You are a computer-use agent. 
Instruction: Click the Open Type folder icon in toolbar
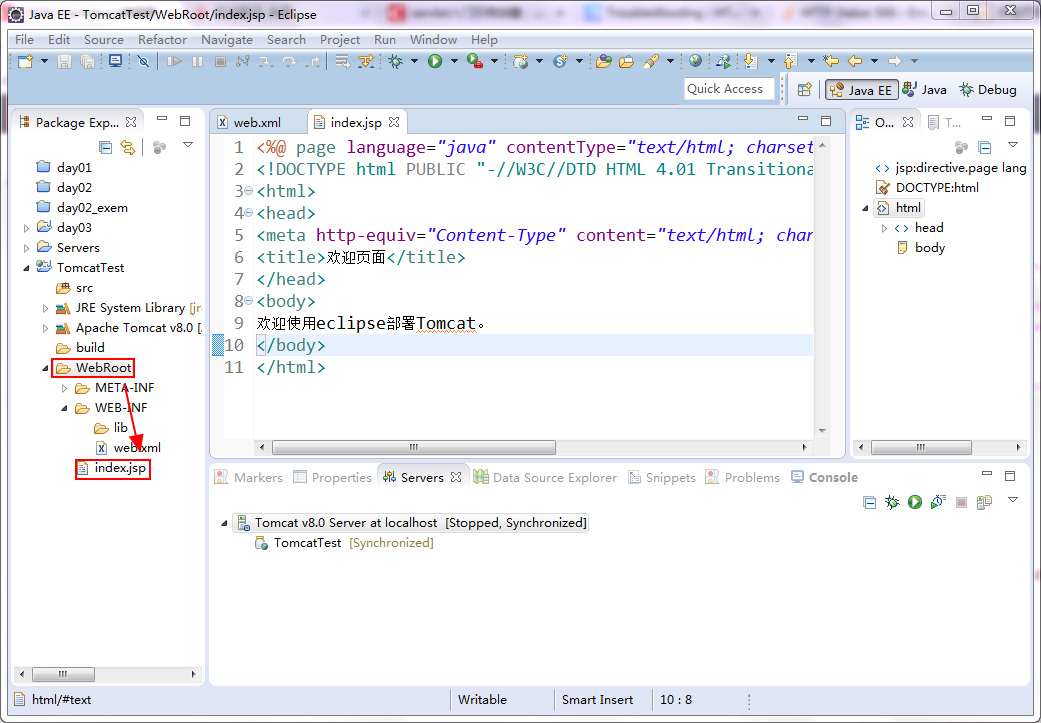tap(603, 62)
